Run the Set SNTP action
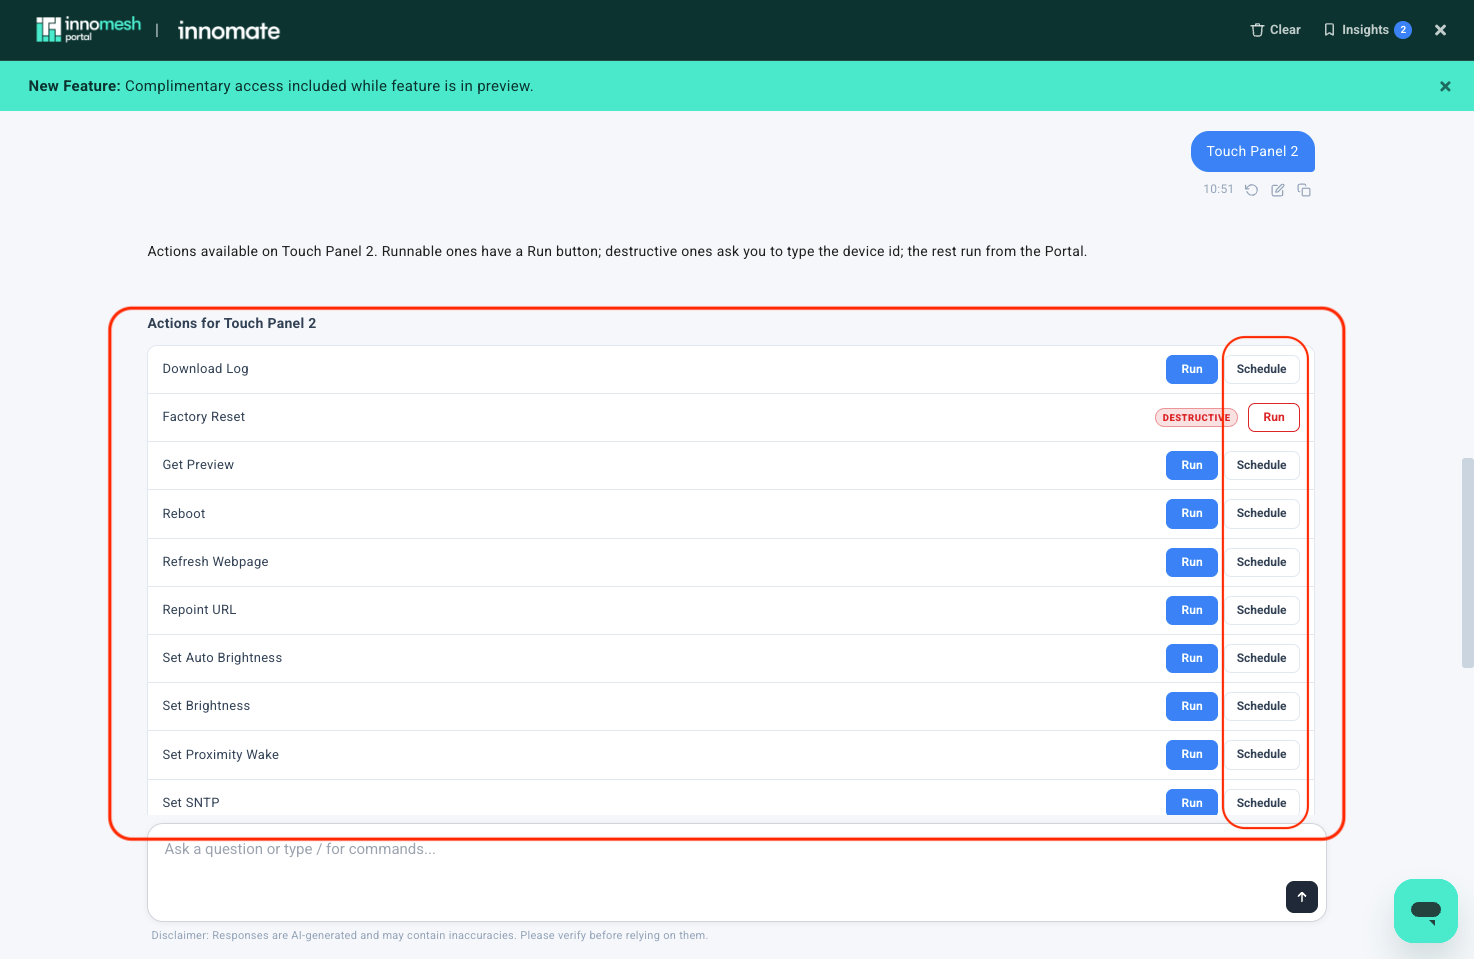The image size is (1474, 959). [x=1192, y=802]
